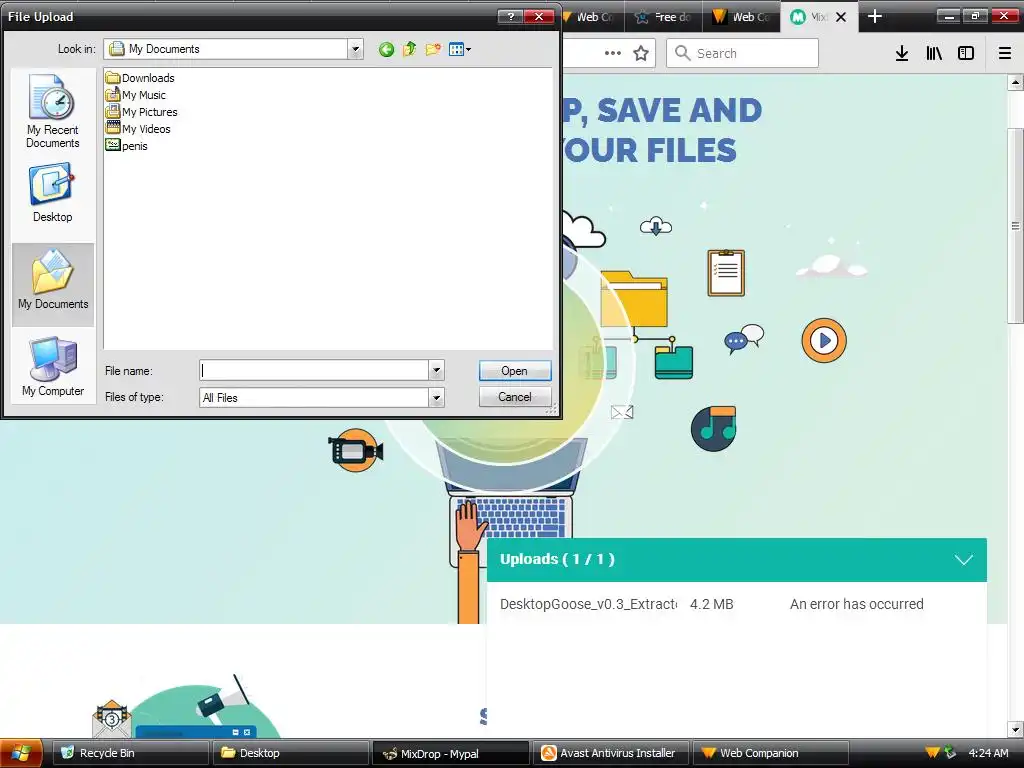Click the Open button

click(515, 370)
